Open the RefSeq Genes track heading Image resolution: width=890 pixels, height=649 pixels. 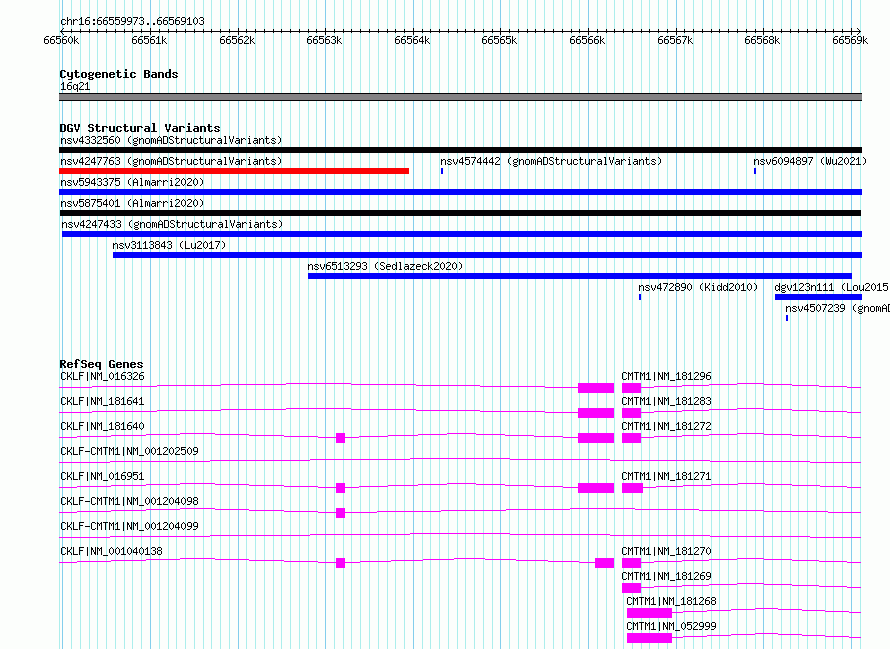102,364
